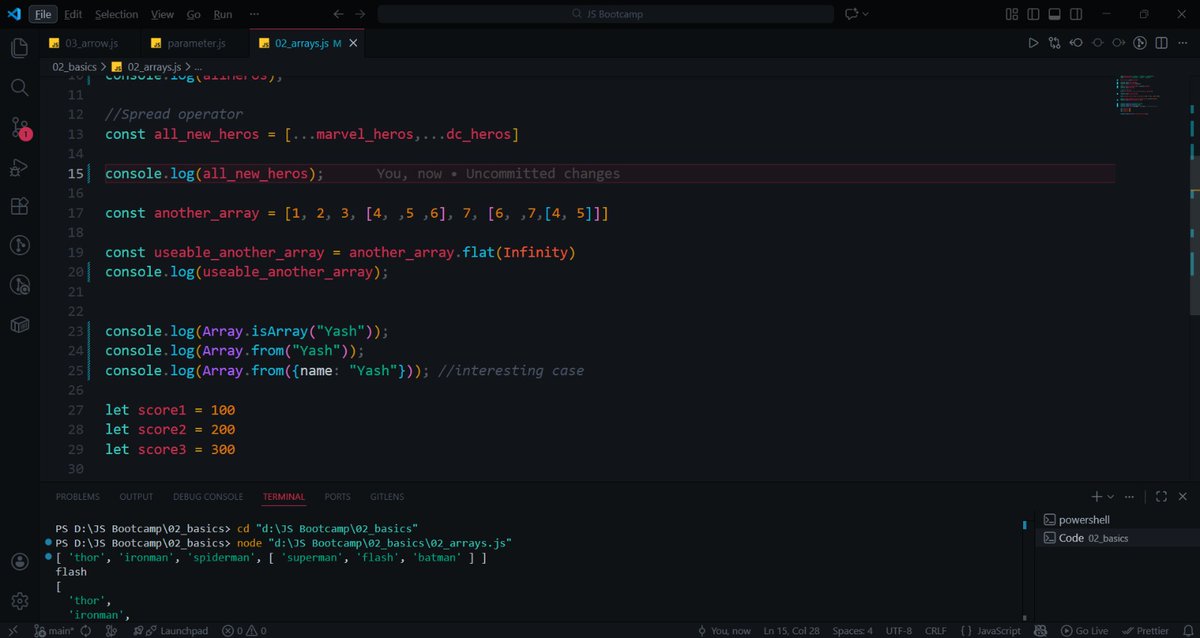Open the Extensions view

click(19, 206)
